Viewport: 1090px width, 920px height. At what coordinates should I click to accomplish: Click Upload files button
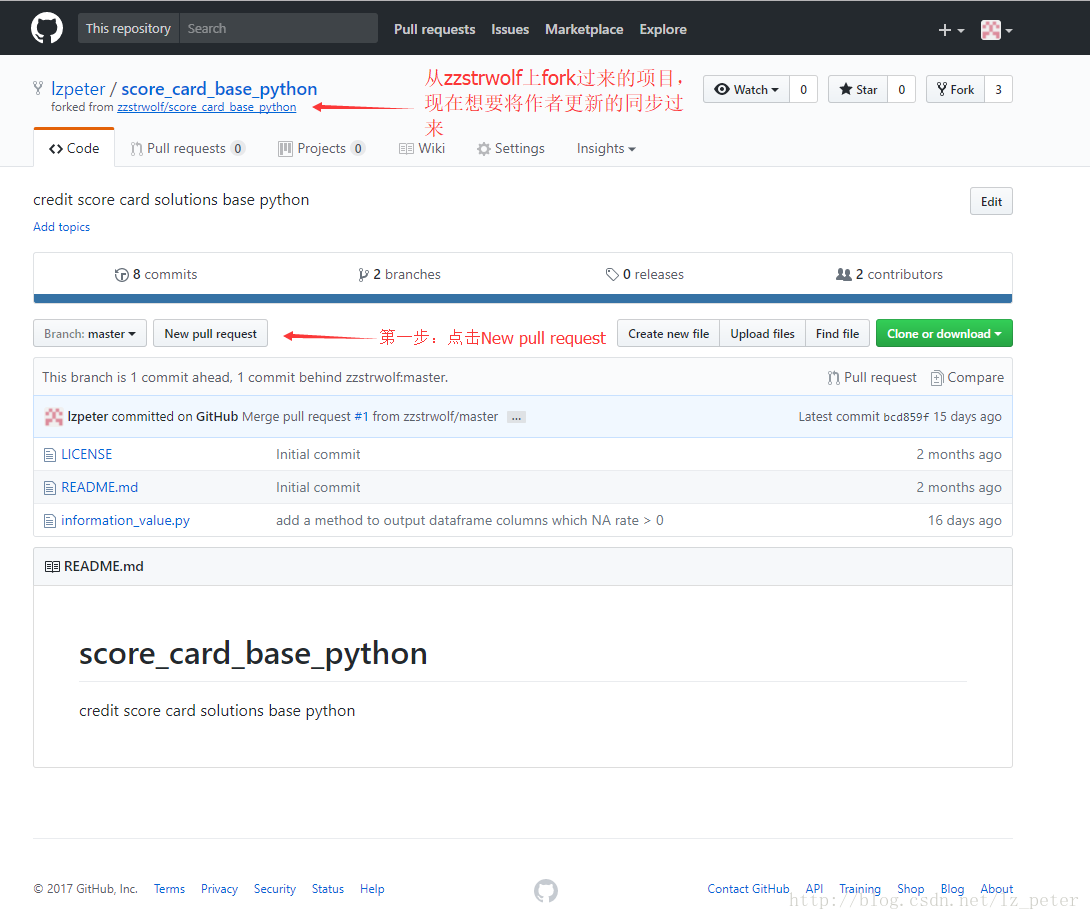click(x=763, y=333)
